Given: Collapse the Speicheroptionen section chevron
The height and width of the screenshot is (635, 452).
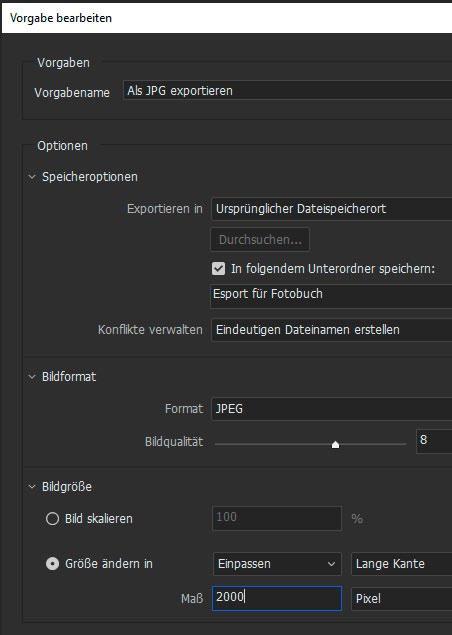Looking at the screenshot, I should (x=32, y=177).
